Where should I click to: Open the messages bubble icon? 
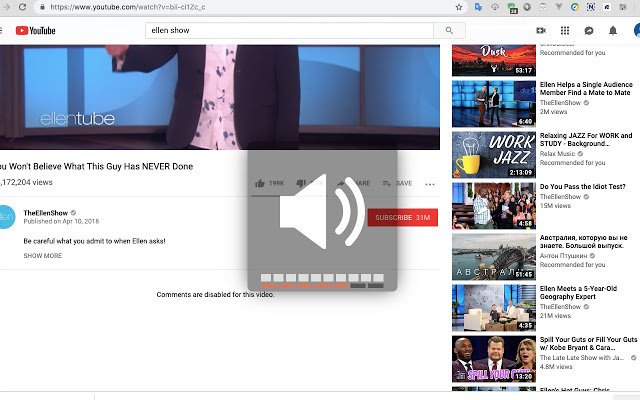click(589, 31)
